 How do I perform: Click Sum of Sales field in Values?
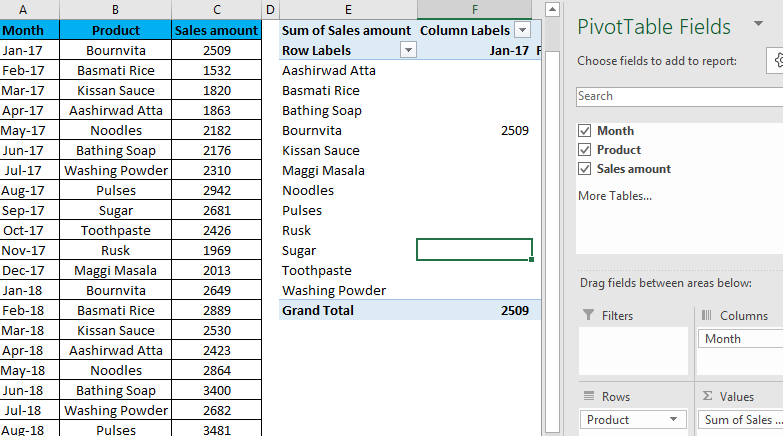point(740,420)
